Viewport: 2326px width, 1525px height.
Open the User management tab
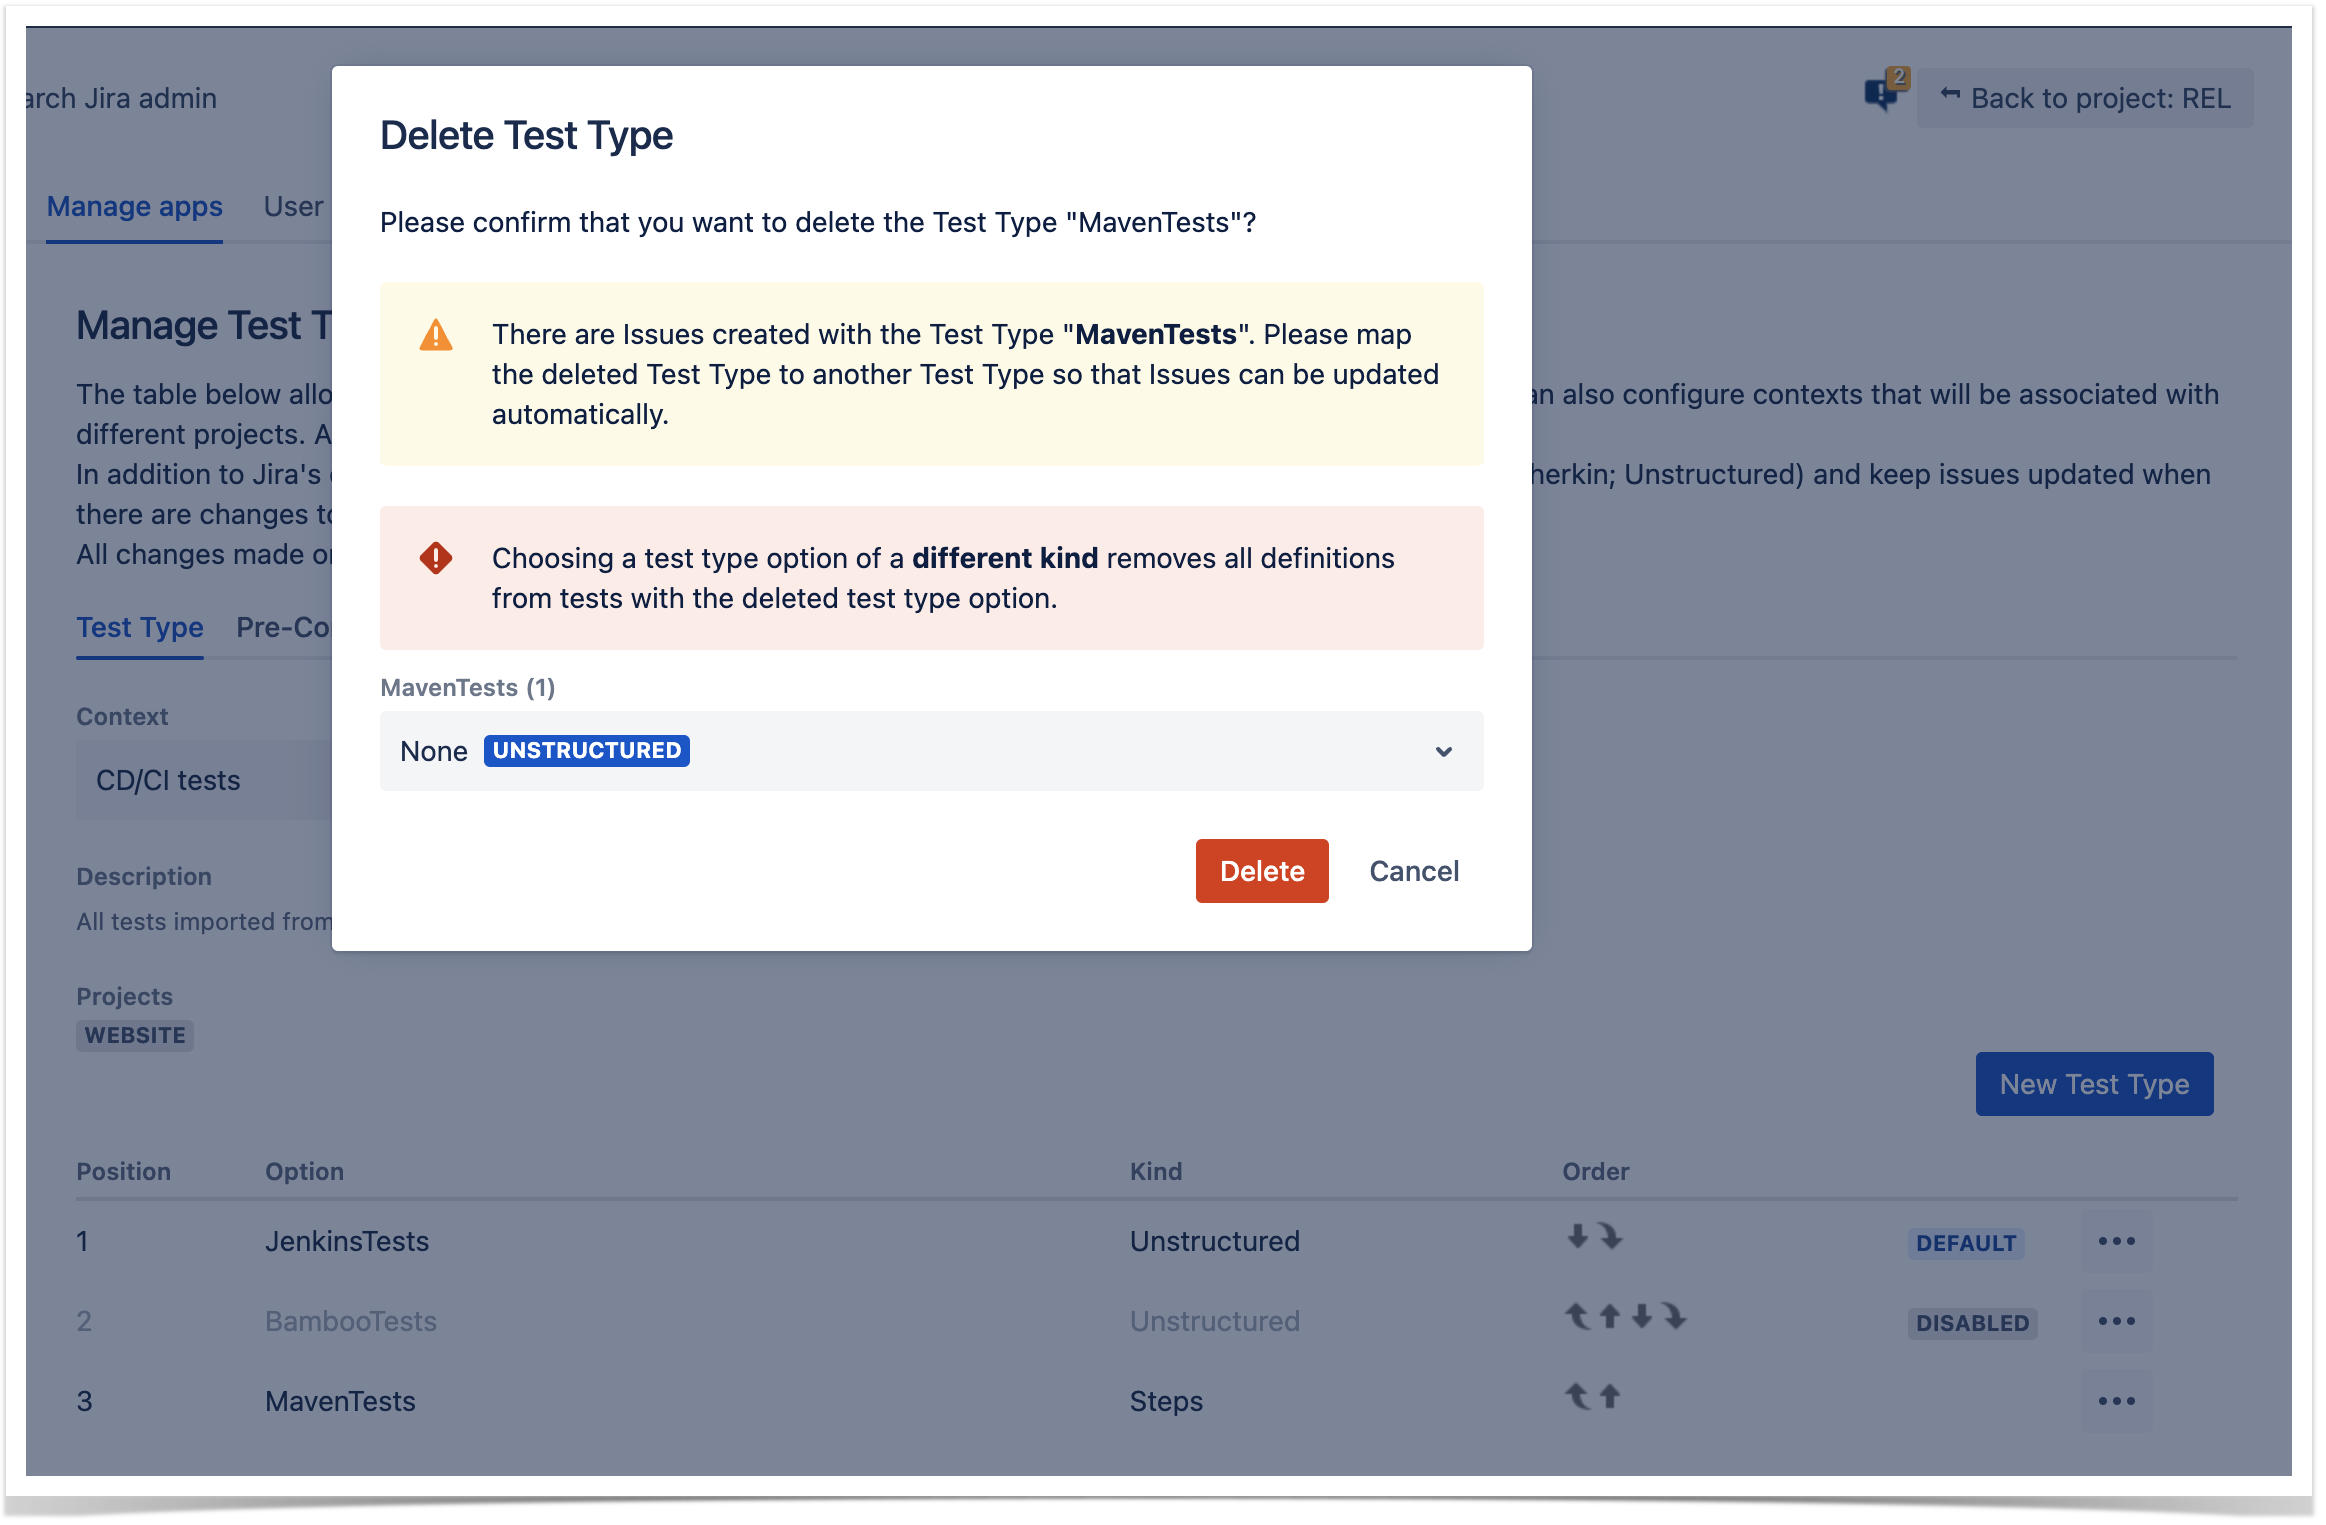click(293, 206)
